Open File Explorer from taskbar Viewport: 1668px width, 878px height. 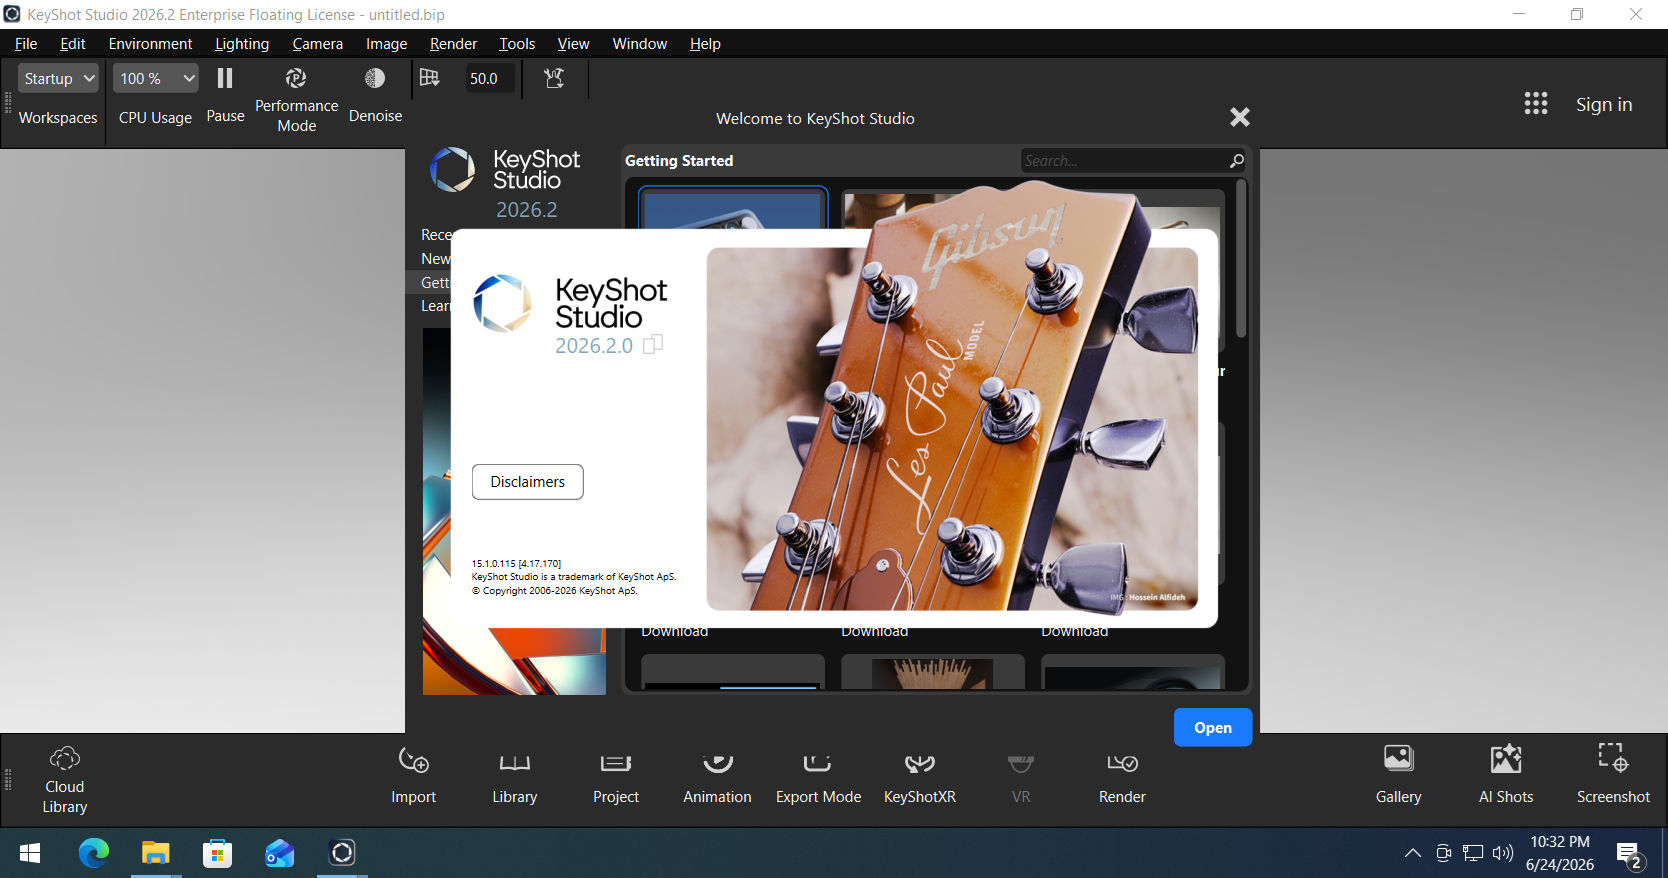[x=156, y=853]
